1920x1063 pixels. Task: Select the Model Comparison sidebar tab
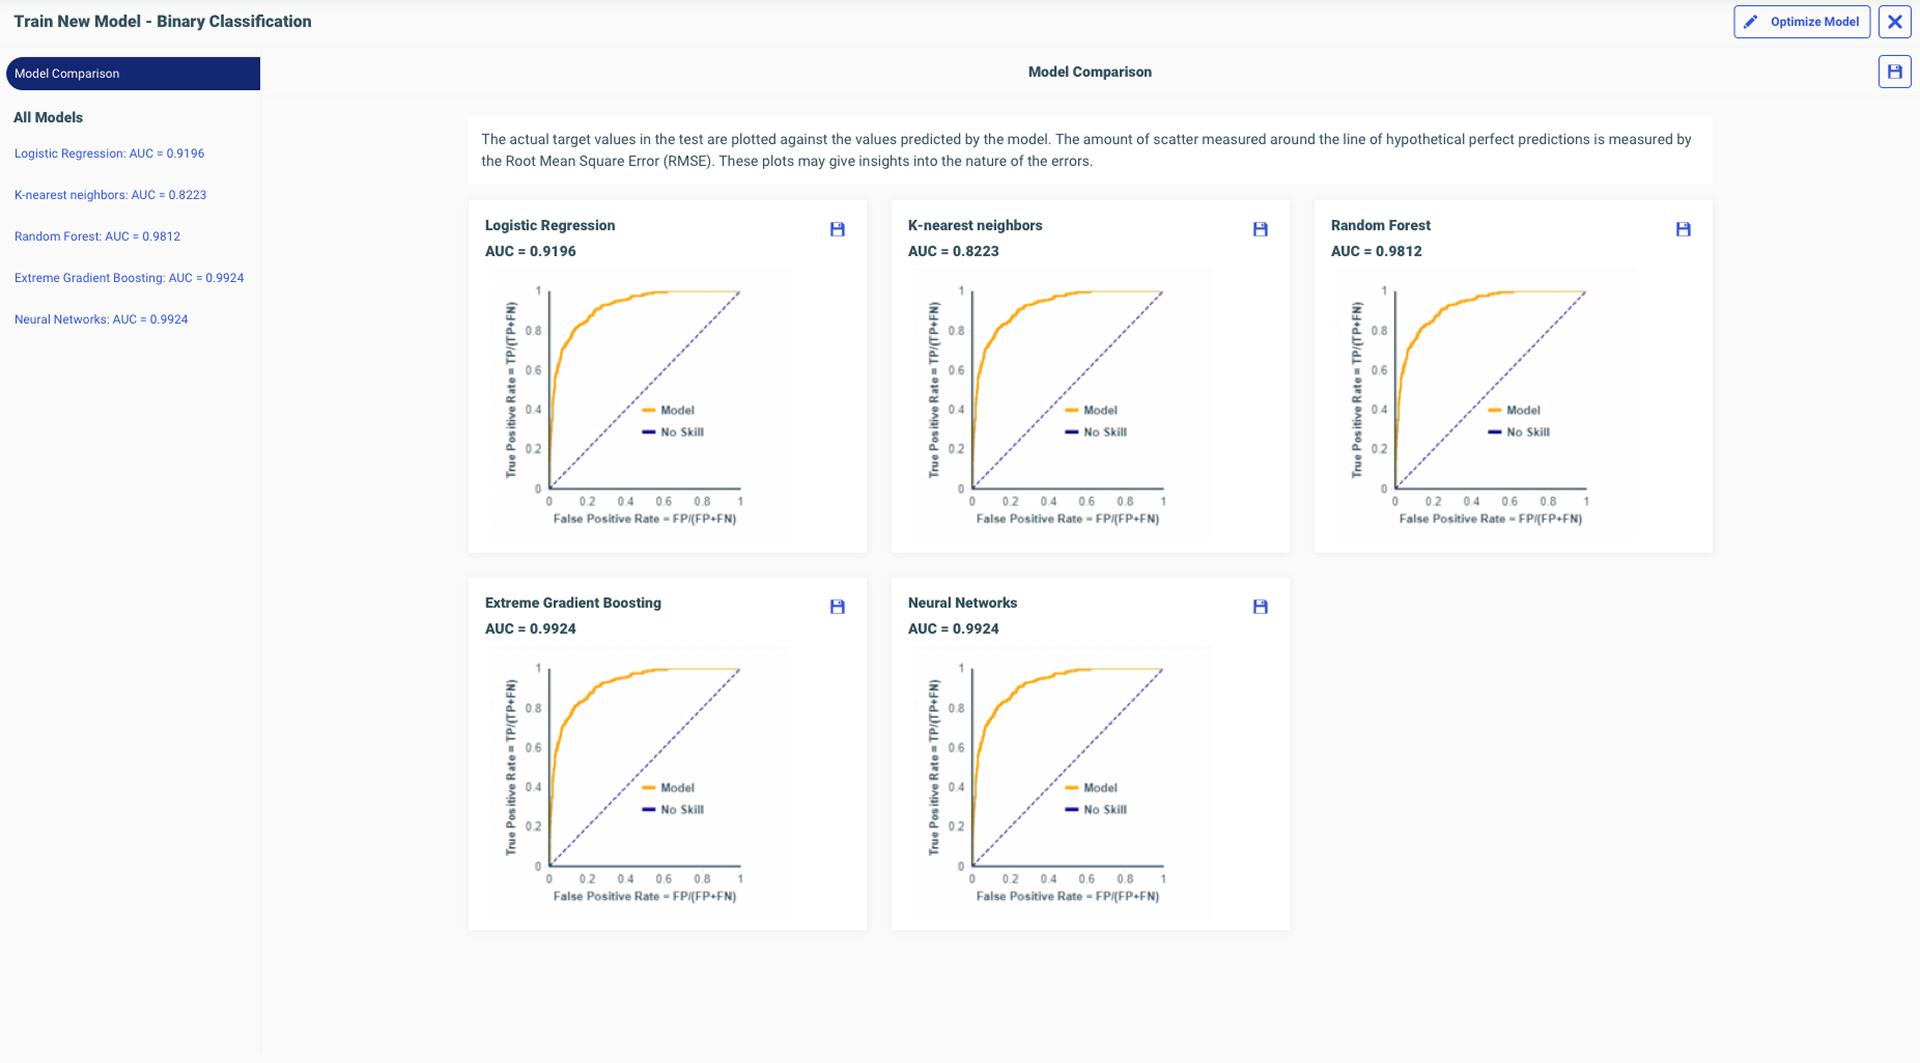[x=133, y=74]
